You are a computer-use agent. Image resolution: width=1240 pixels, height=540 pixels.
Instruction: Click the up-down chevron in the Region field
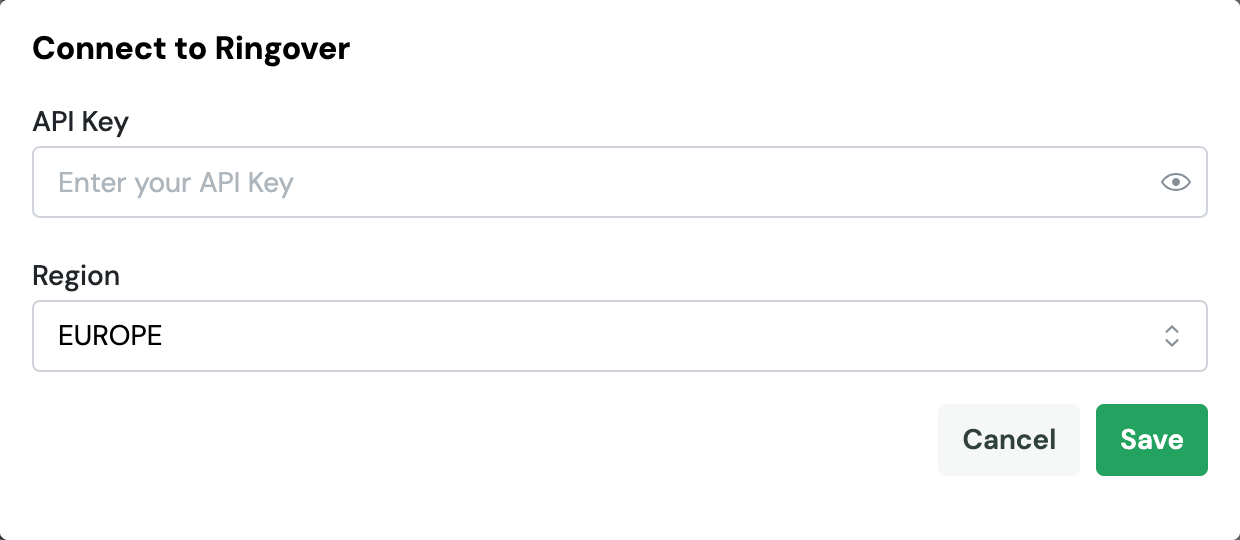pos(1172,336)
